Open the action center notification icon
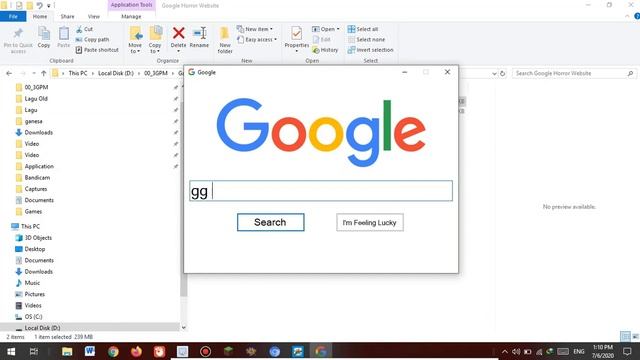Image resolution: width=640 pixels, height=360 pixels. tap(627, 351)
